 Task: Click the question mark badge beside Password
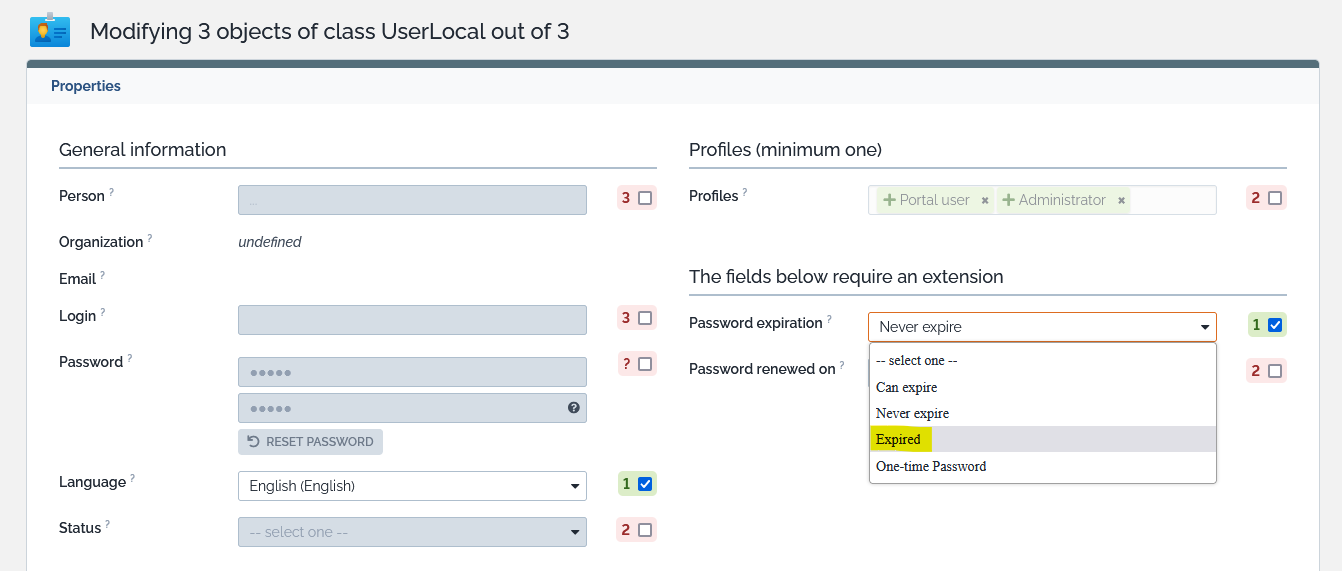627,364
